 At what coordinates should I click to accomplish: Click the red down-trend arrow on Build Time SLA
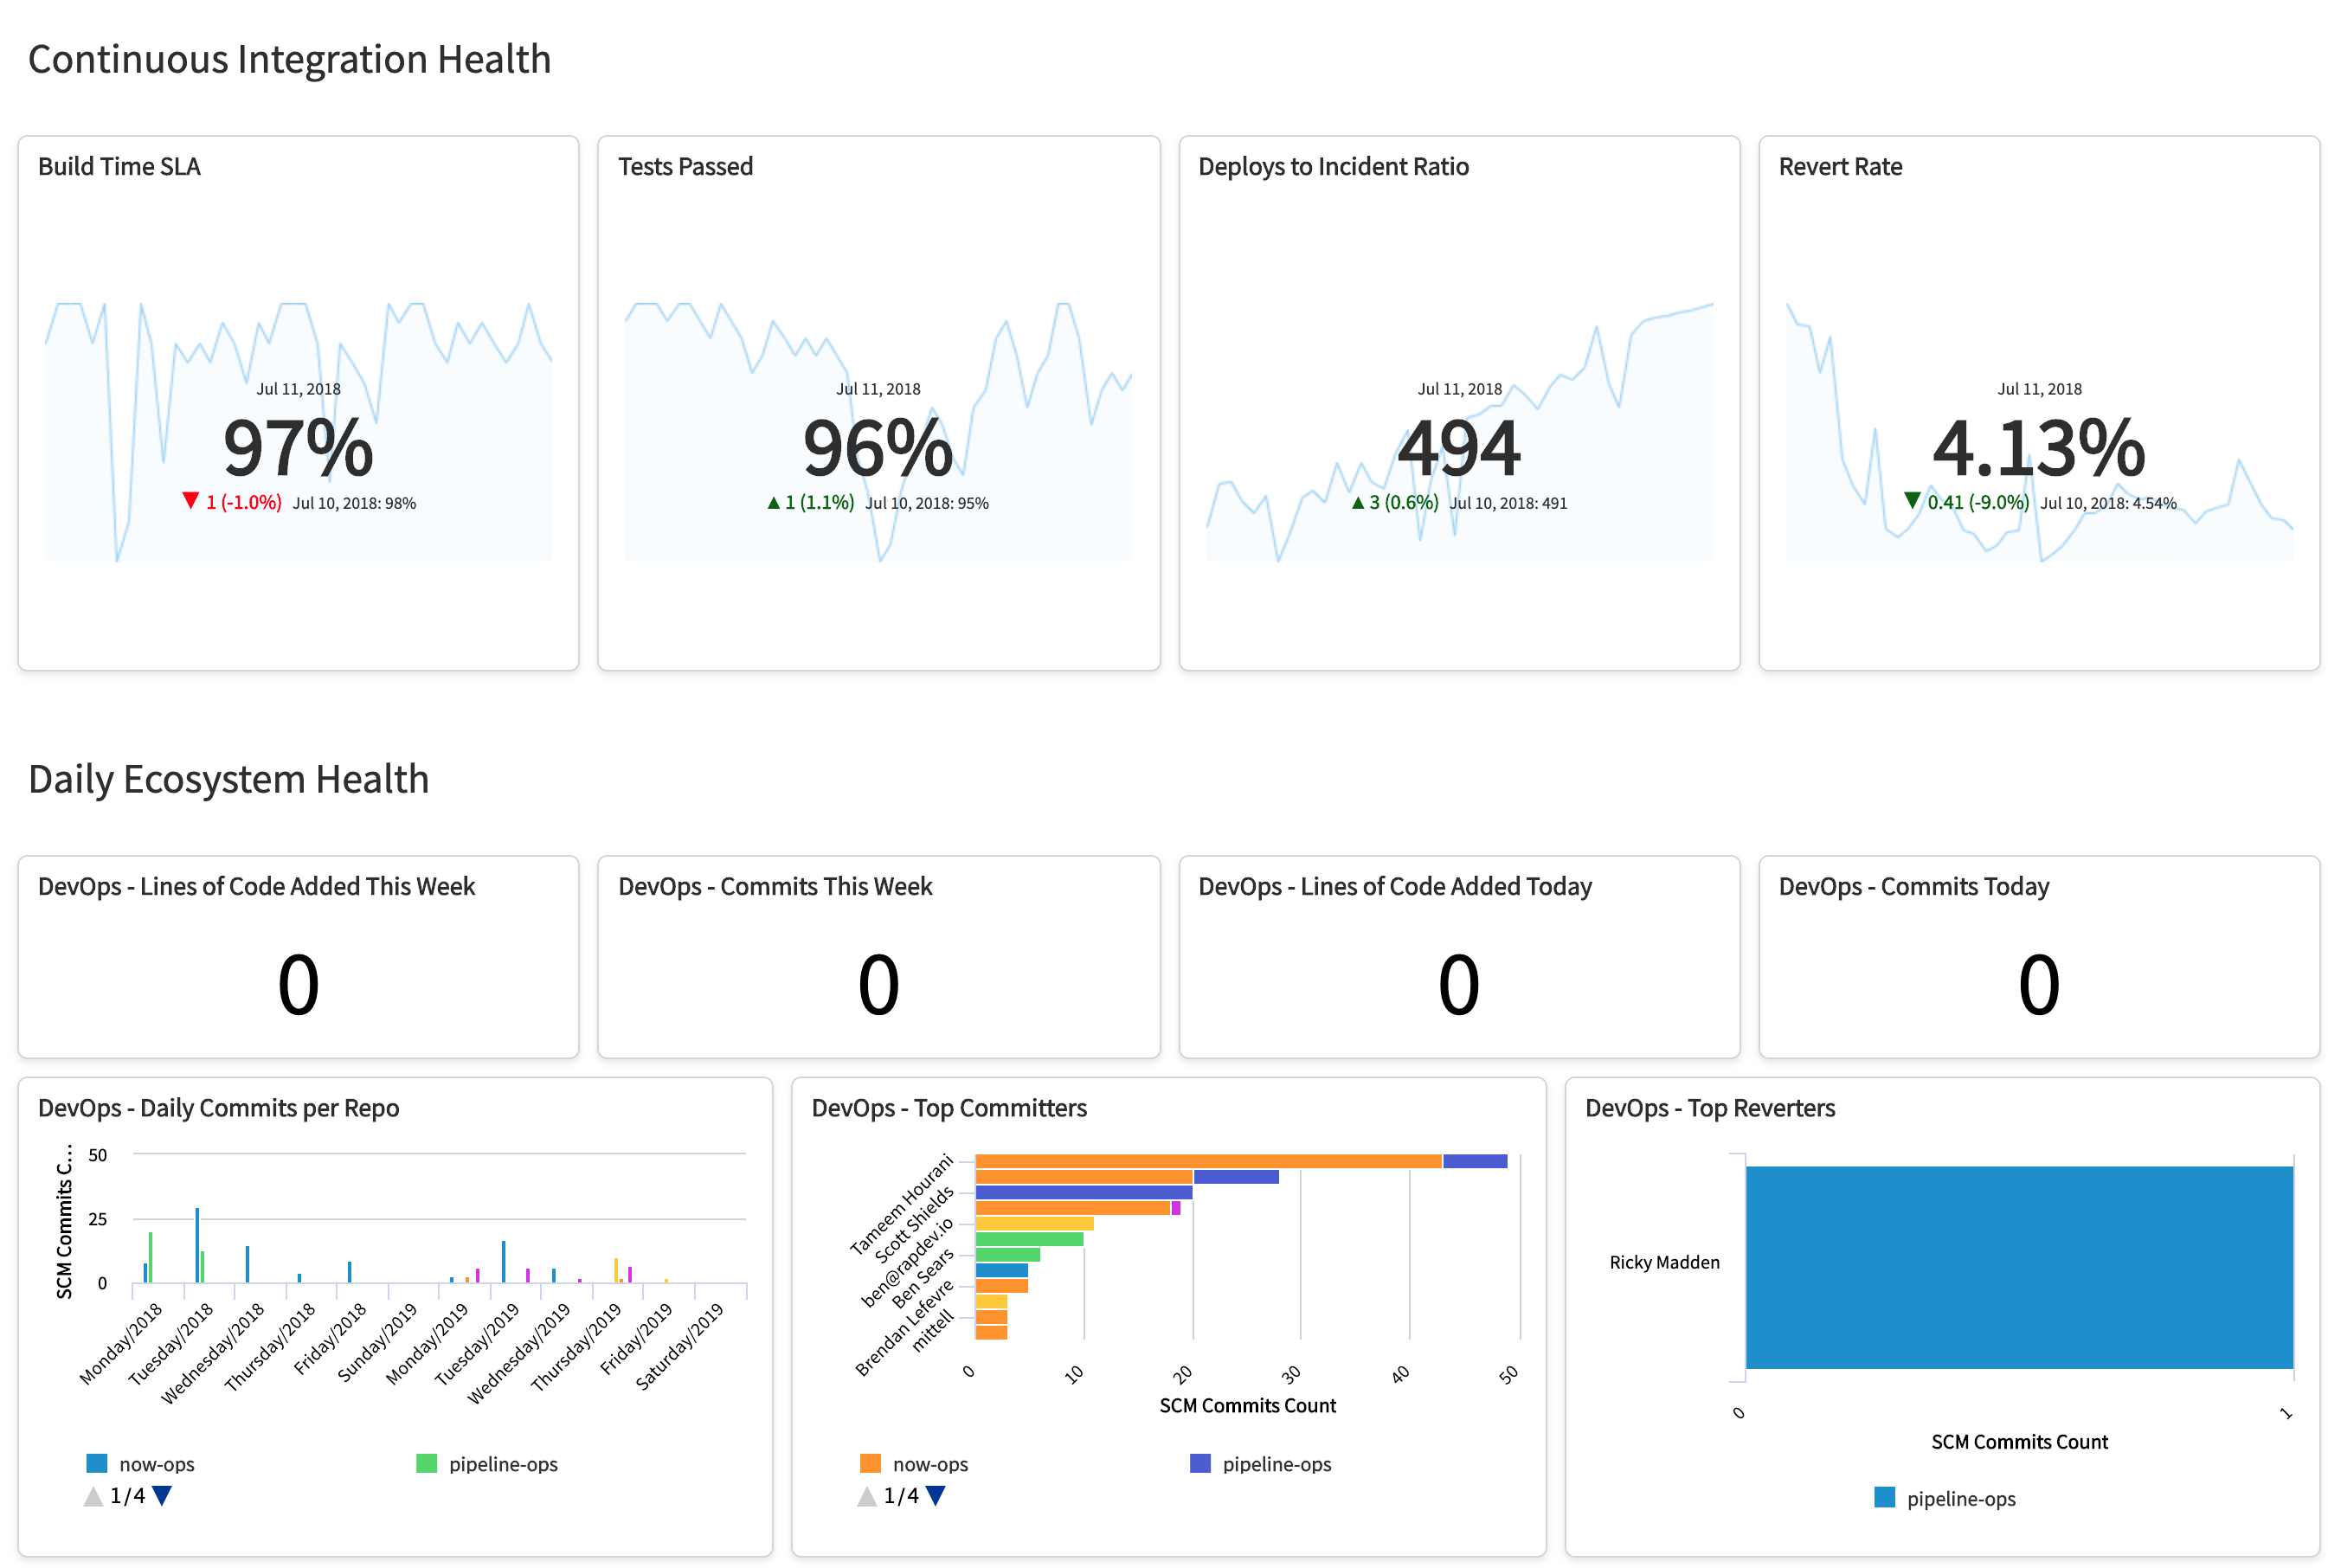(193, 502)
